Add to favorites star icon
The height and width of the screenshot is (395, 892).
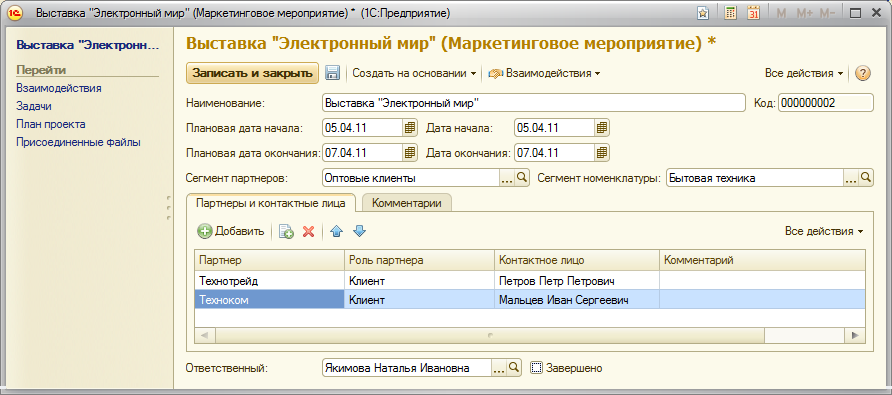click(x=703, y=13)
